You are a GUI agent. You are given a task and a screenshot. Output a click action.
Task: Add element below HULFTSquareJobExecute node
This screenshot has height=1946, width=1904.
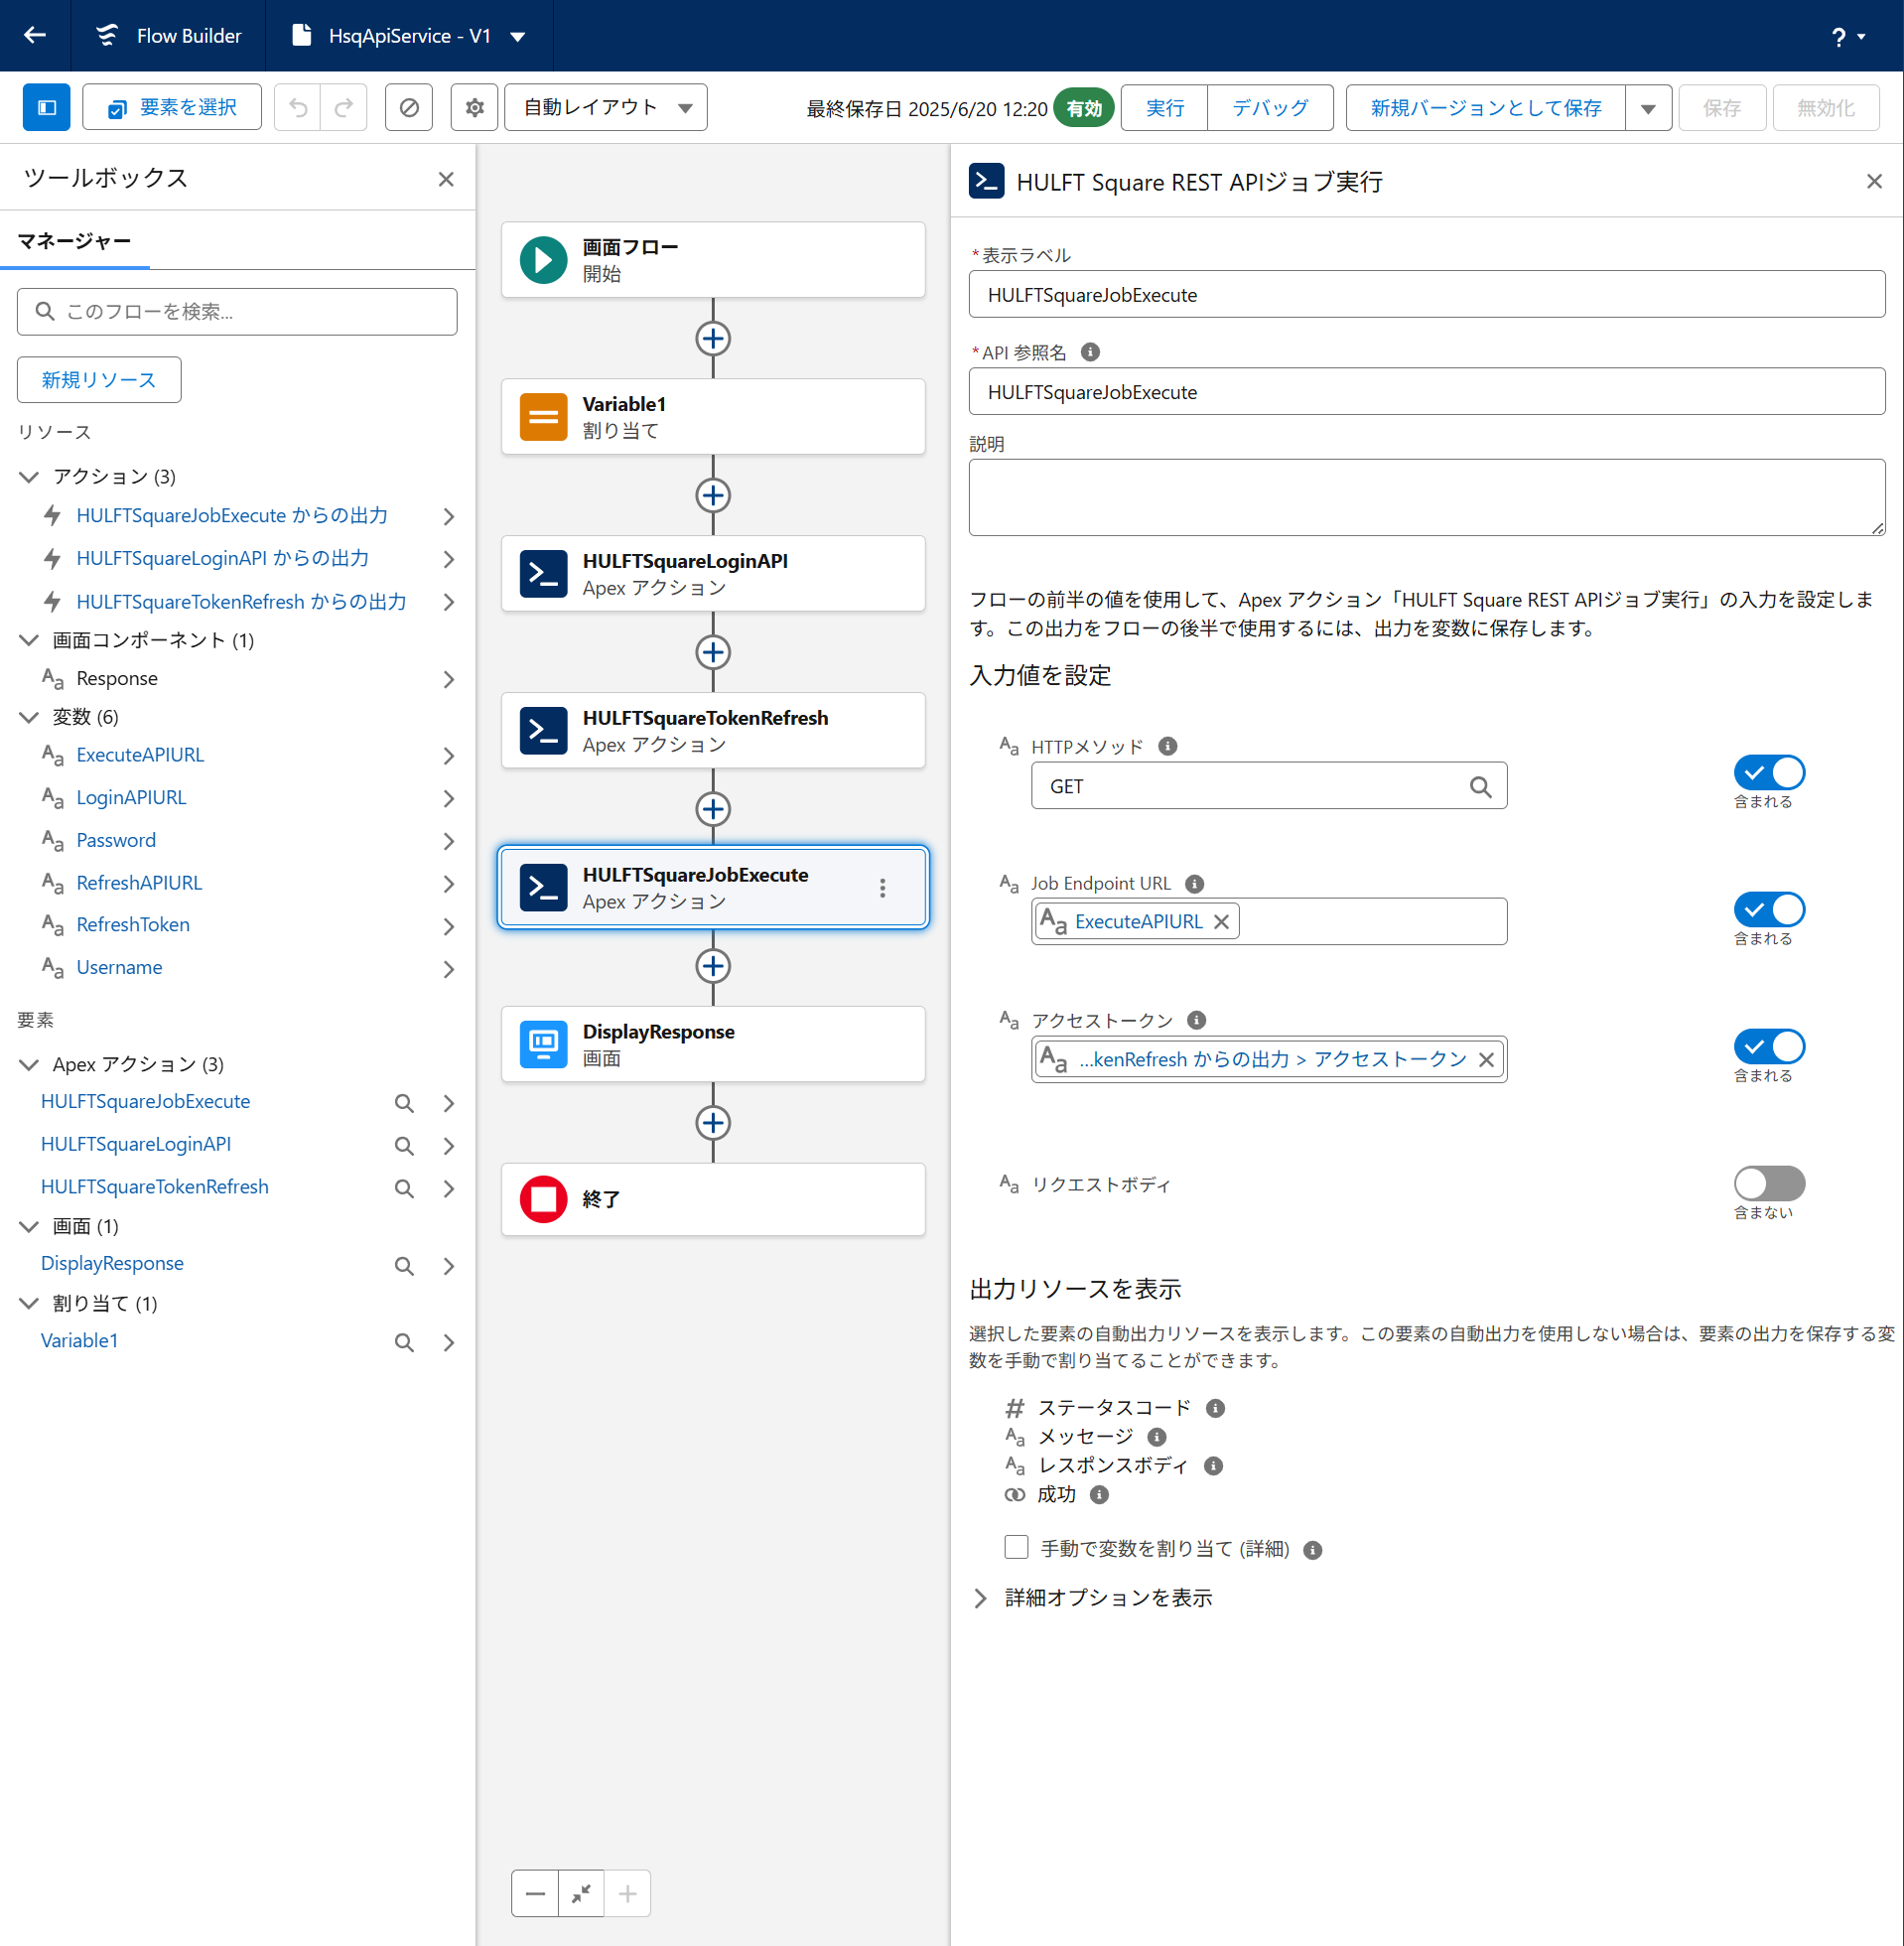[713, 966]
